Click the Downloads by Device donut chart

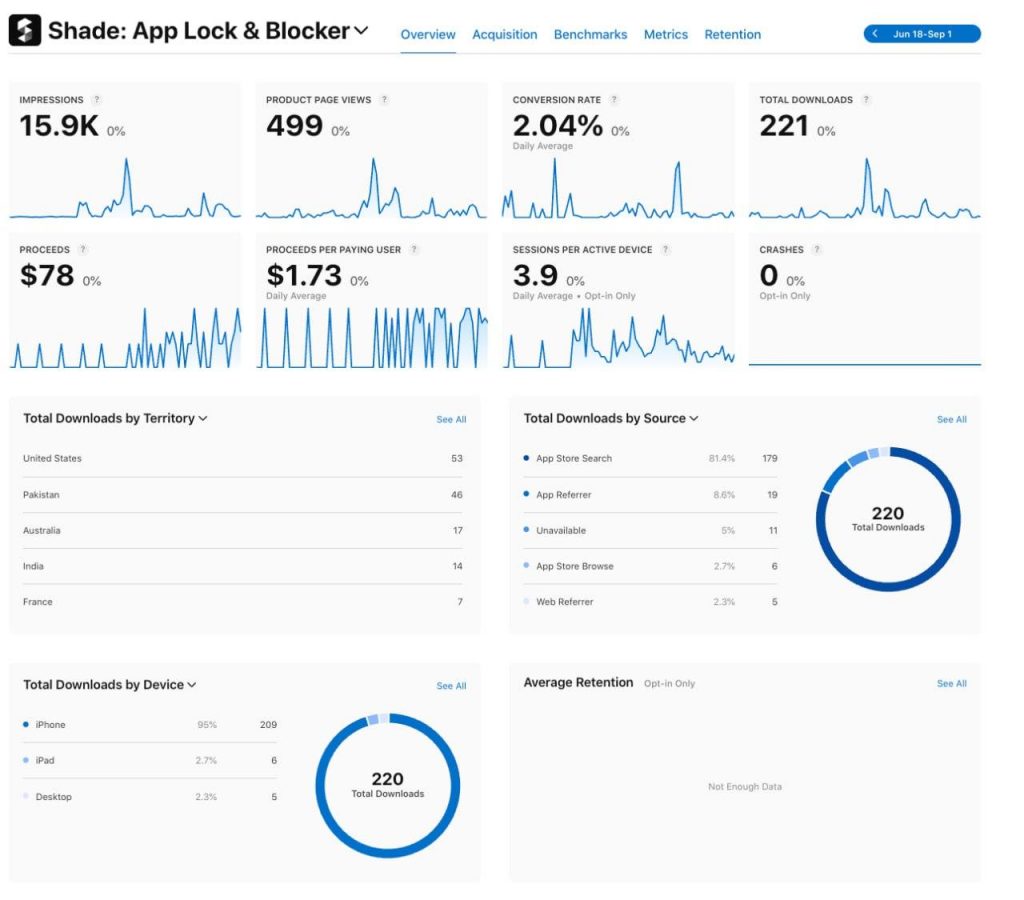(x=388, y=786)
